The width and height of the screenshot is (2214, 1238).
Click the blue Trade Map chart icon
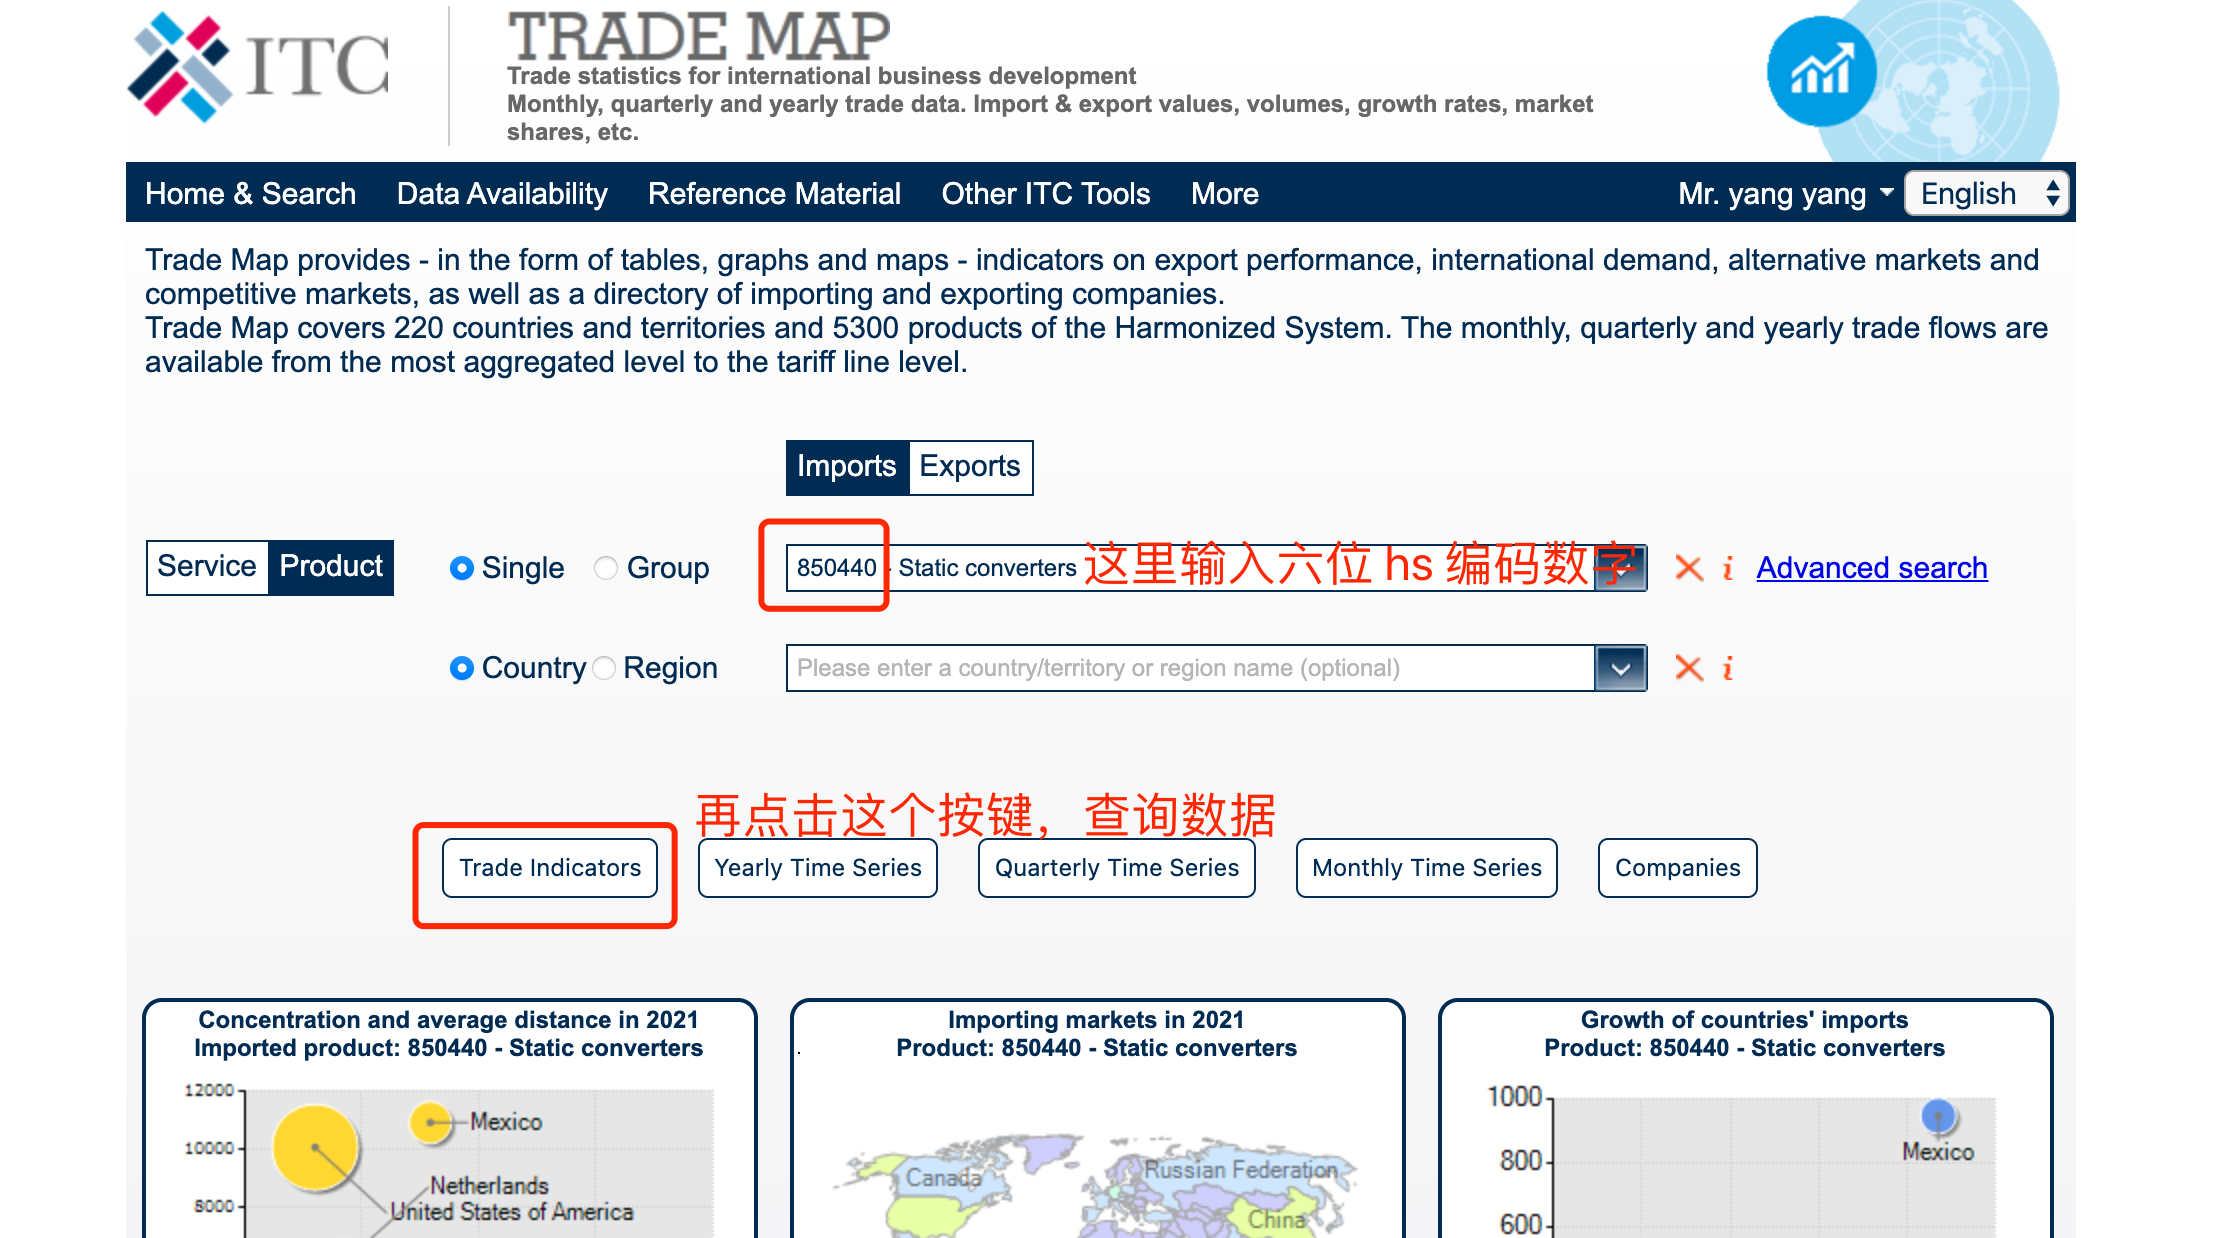tap(1821, 72)
